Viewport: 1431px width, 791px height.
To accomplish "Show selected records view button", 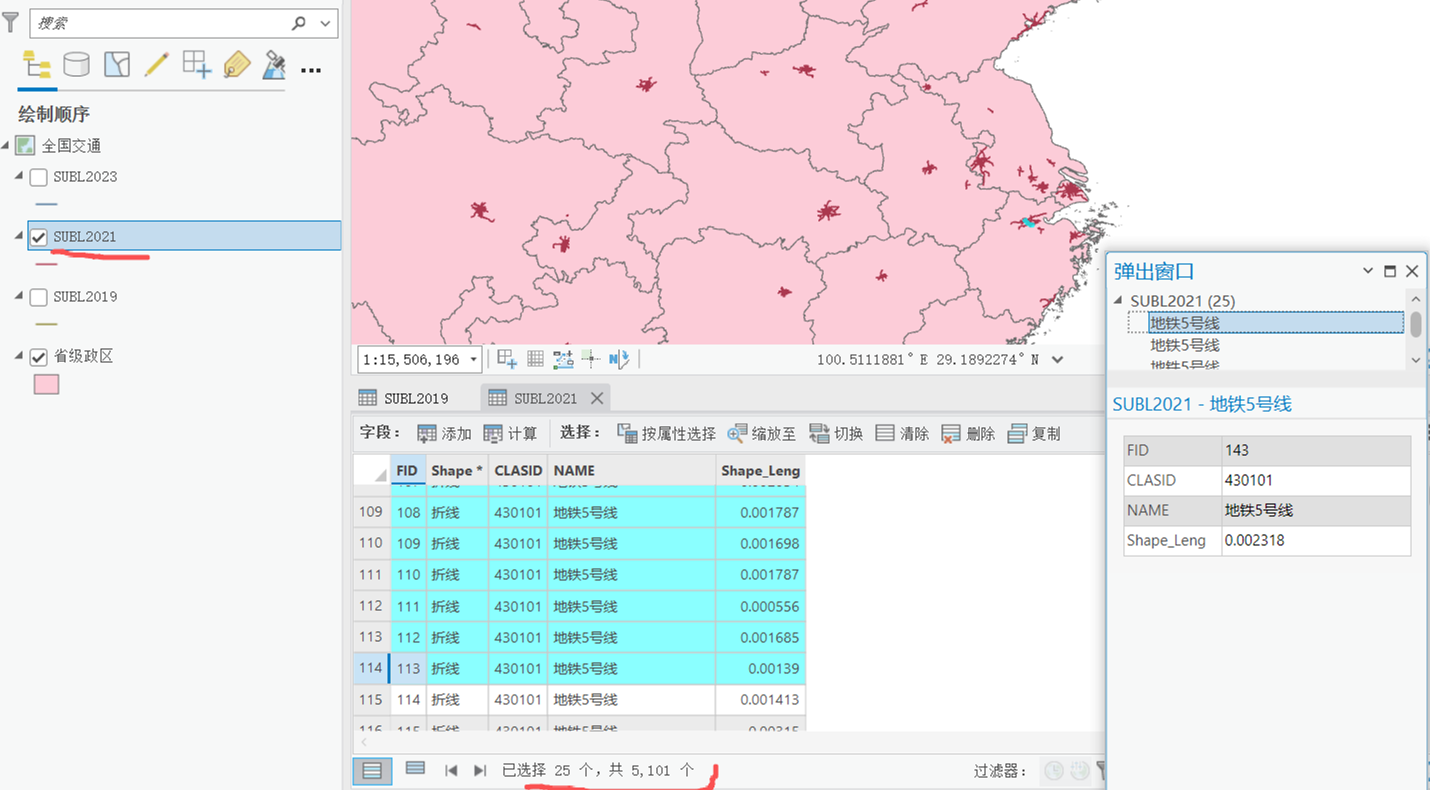I will (x=415, y=769).
